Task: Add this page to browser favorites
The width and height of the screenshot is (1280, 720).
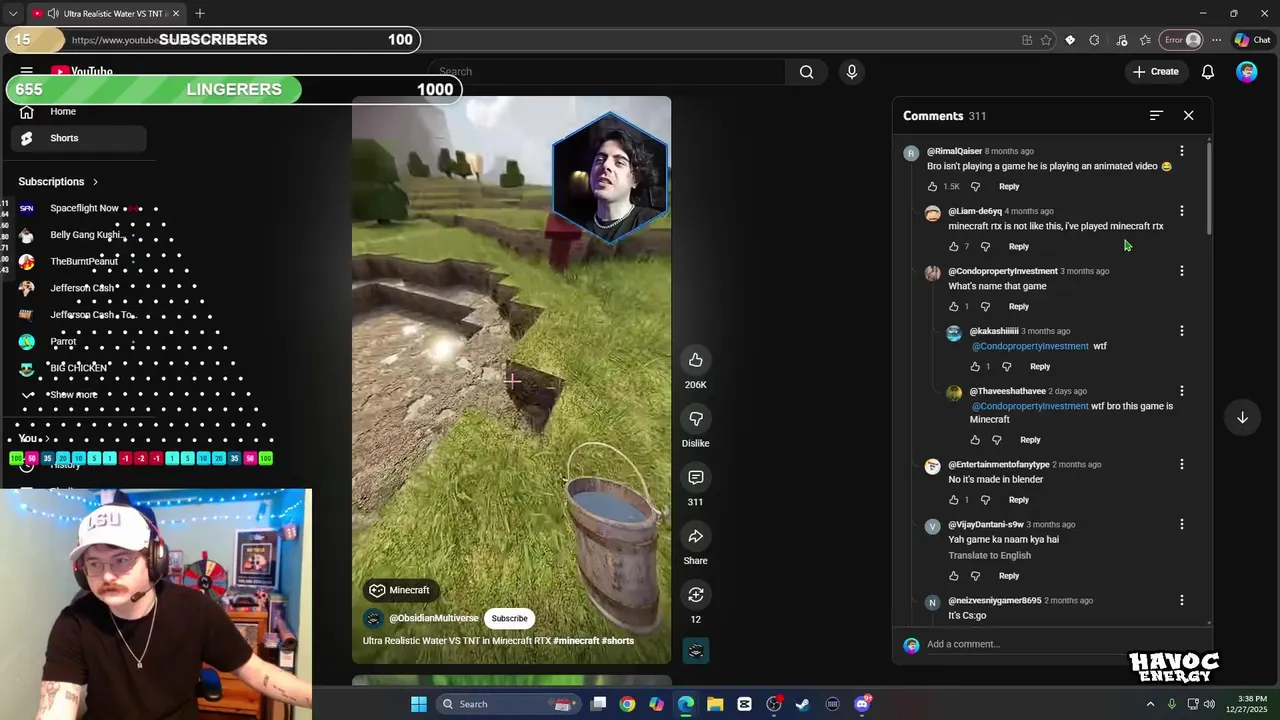Action: (1046, 40)
